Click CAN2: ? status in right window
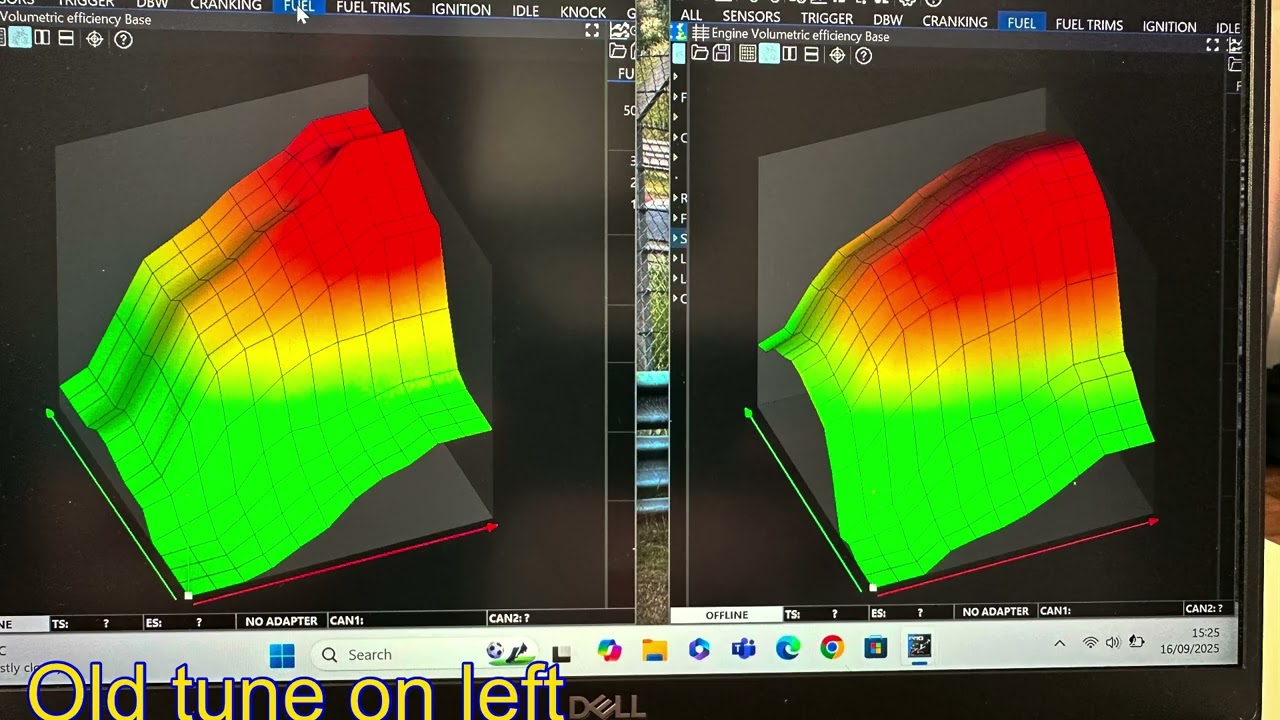 (1207, 608)
